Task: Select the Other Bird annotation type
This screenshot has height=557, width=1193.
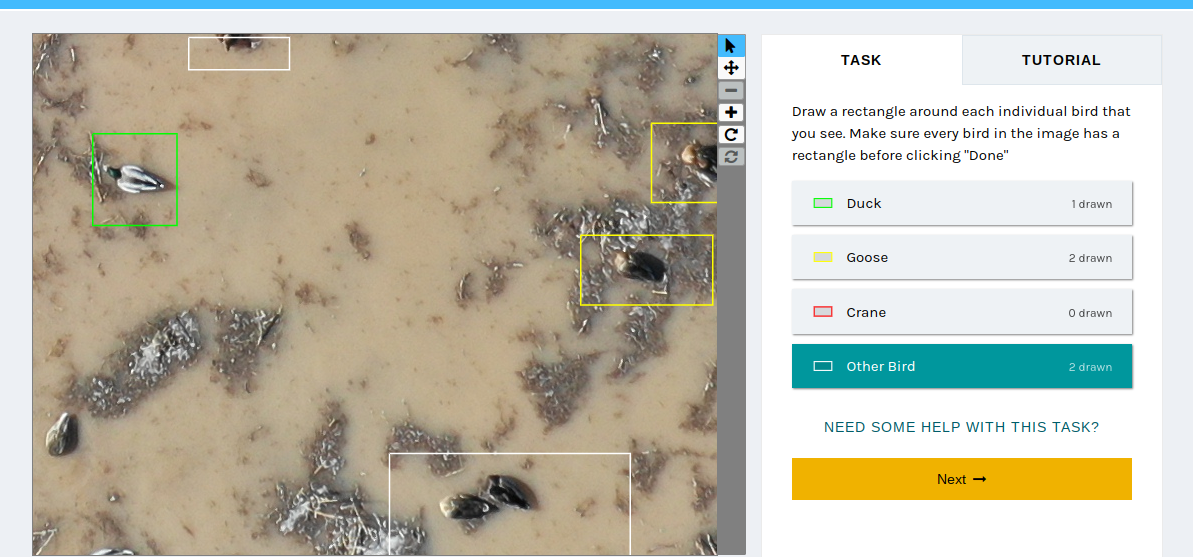Action: [x=962, y=366]
